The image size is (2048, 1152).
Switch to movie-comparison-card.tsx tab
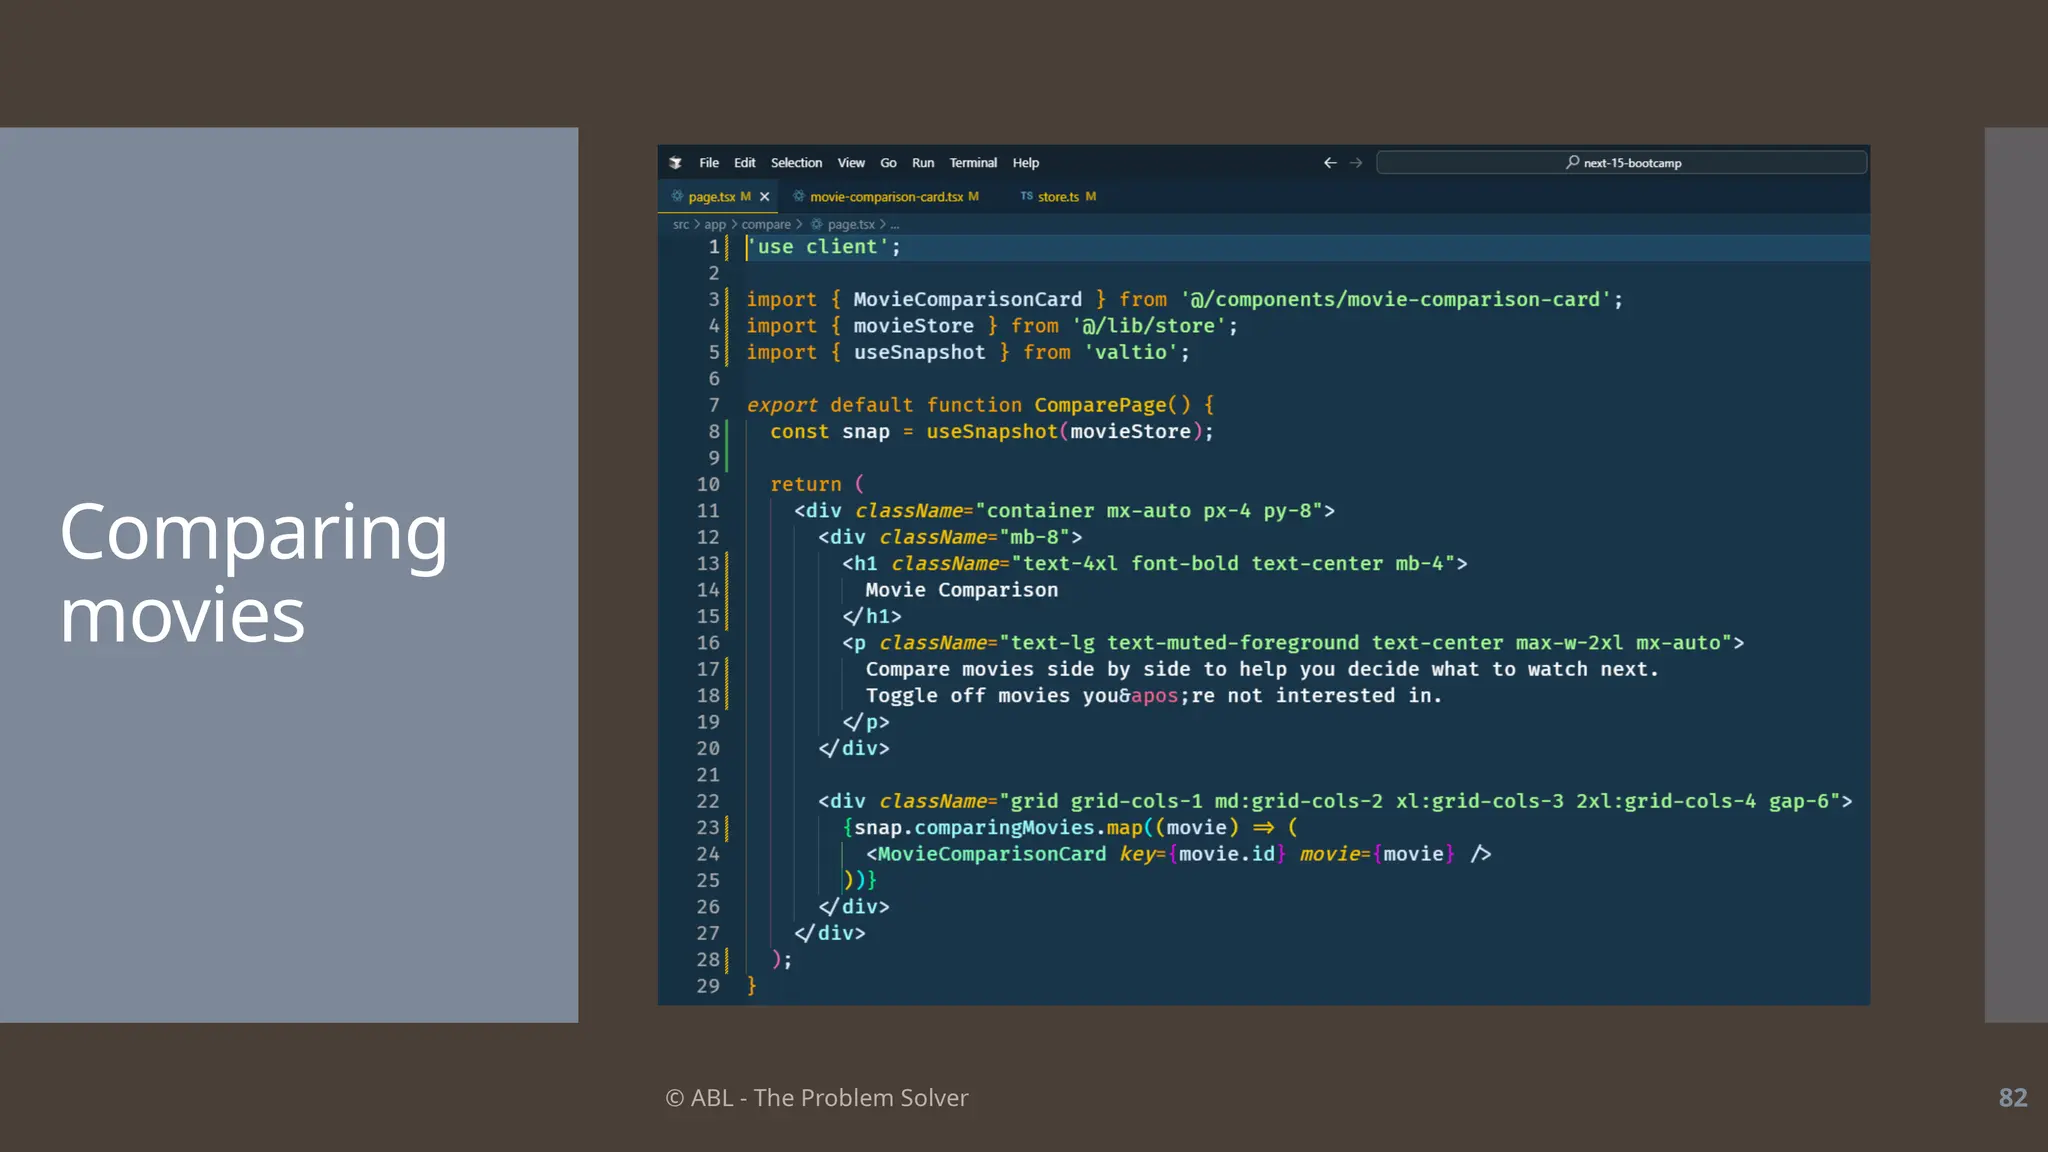pos(886,197)
